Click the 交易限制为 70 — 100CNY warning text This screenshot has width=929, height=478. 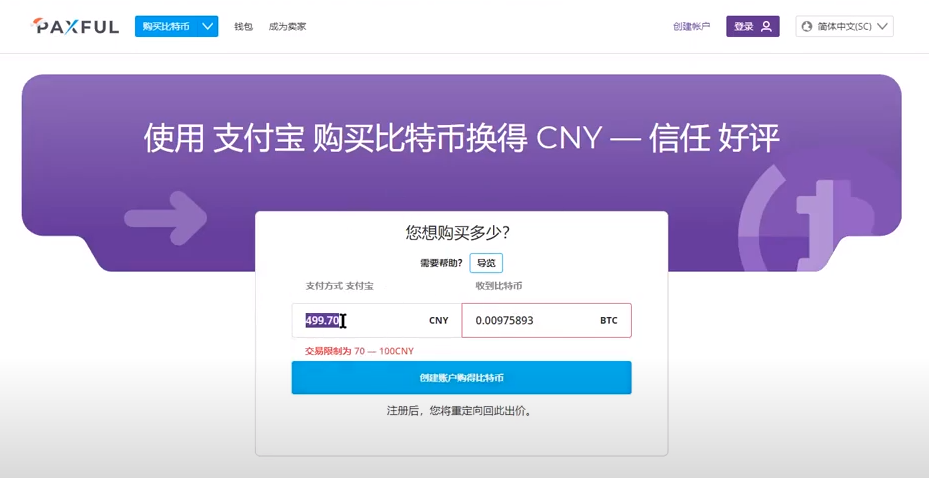coord(359,351)
